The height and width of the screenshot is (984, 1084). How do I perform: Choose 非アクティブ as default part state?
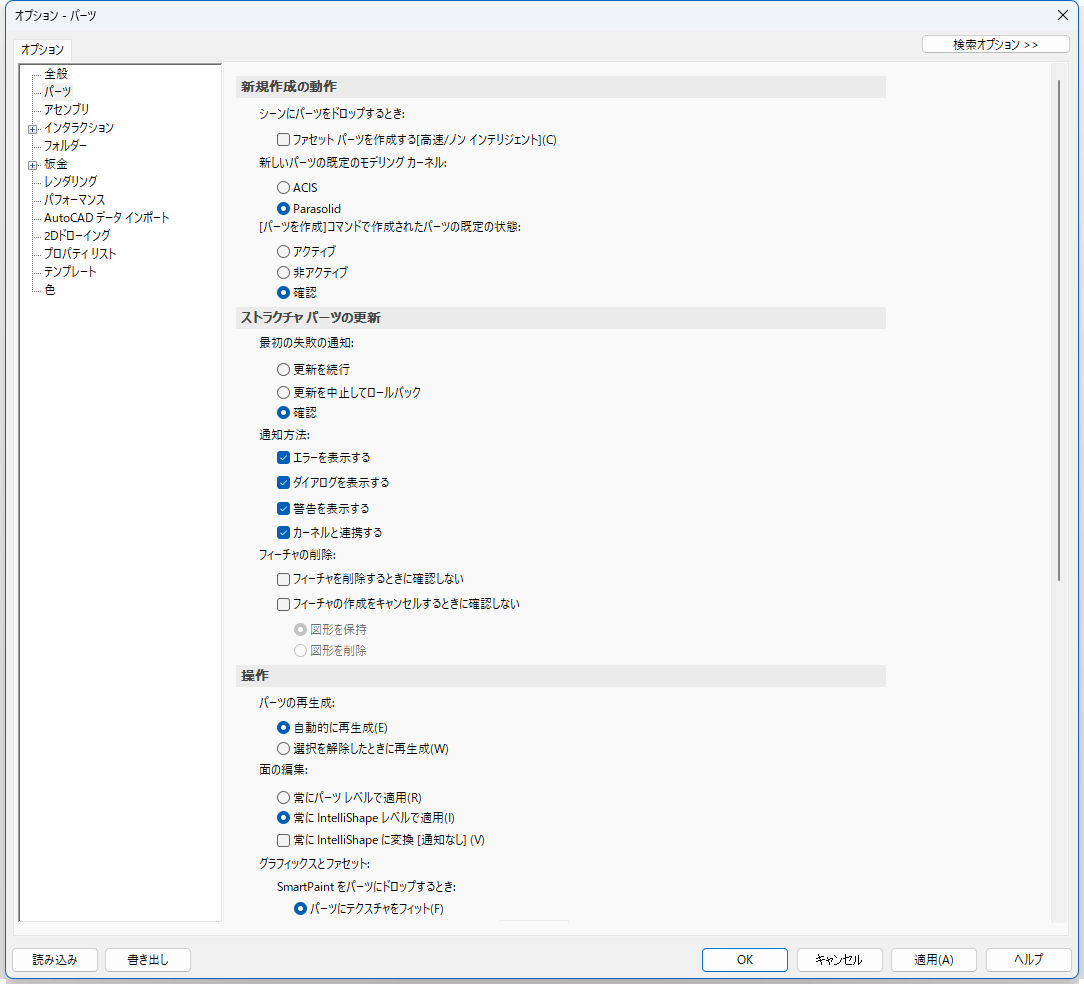click(x=284, y=272)
